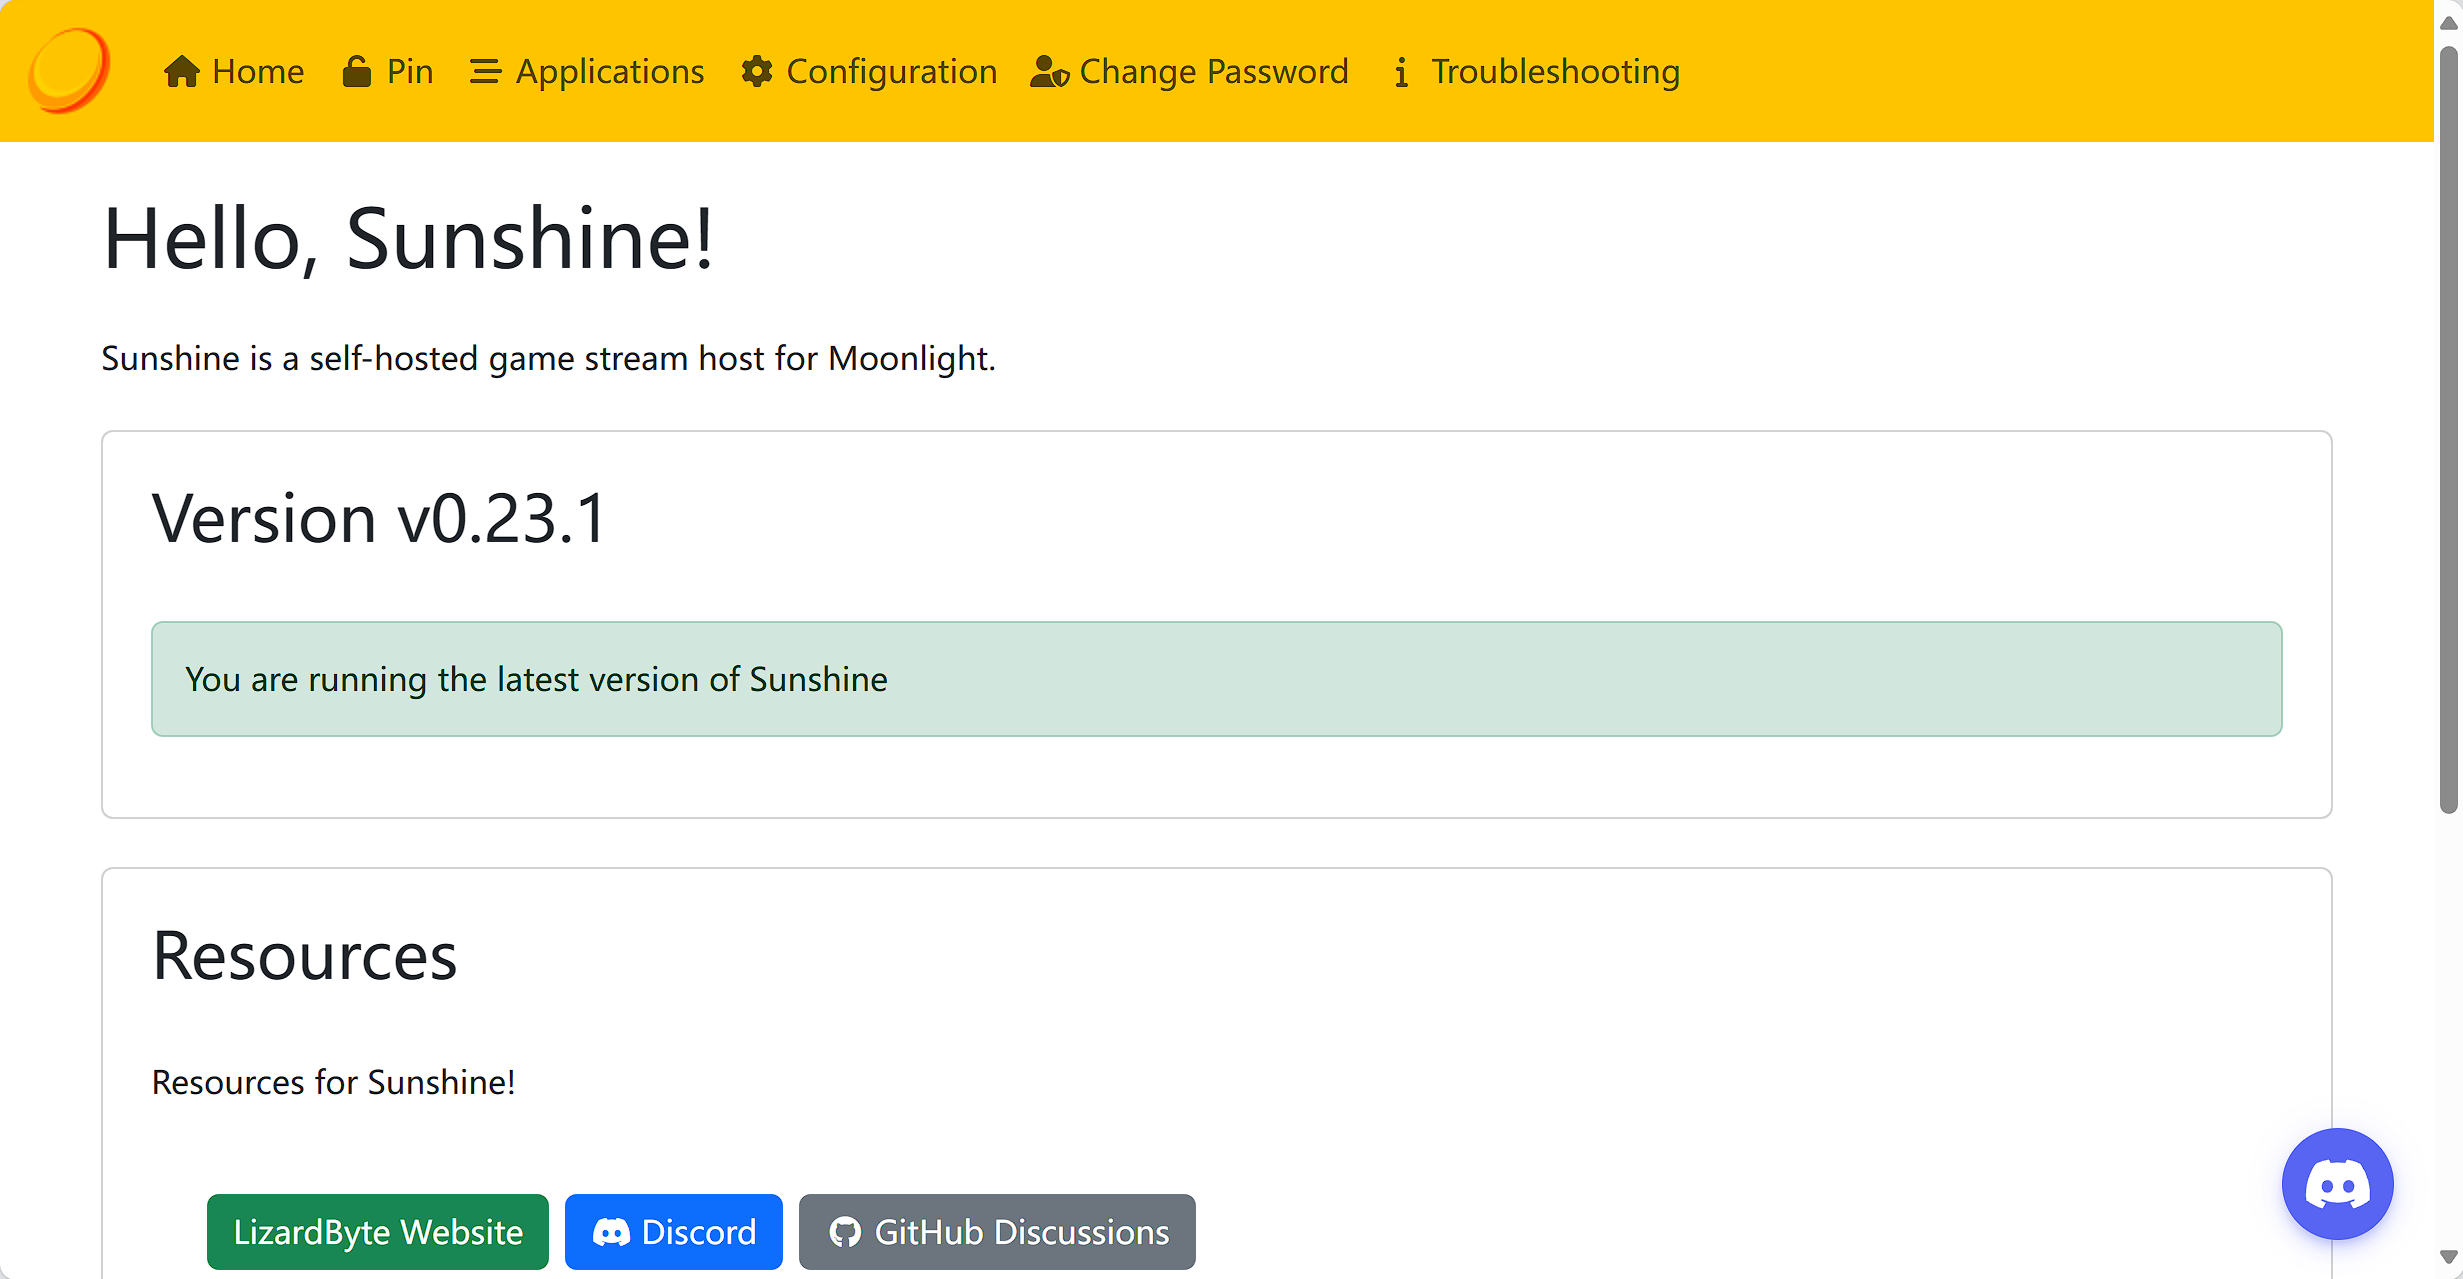This screenshot has width=2463, height=1279.
Task: Click the scrollbar down arrow
Action: (x=2447, y=1257)
